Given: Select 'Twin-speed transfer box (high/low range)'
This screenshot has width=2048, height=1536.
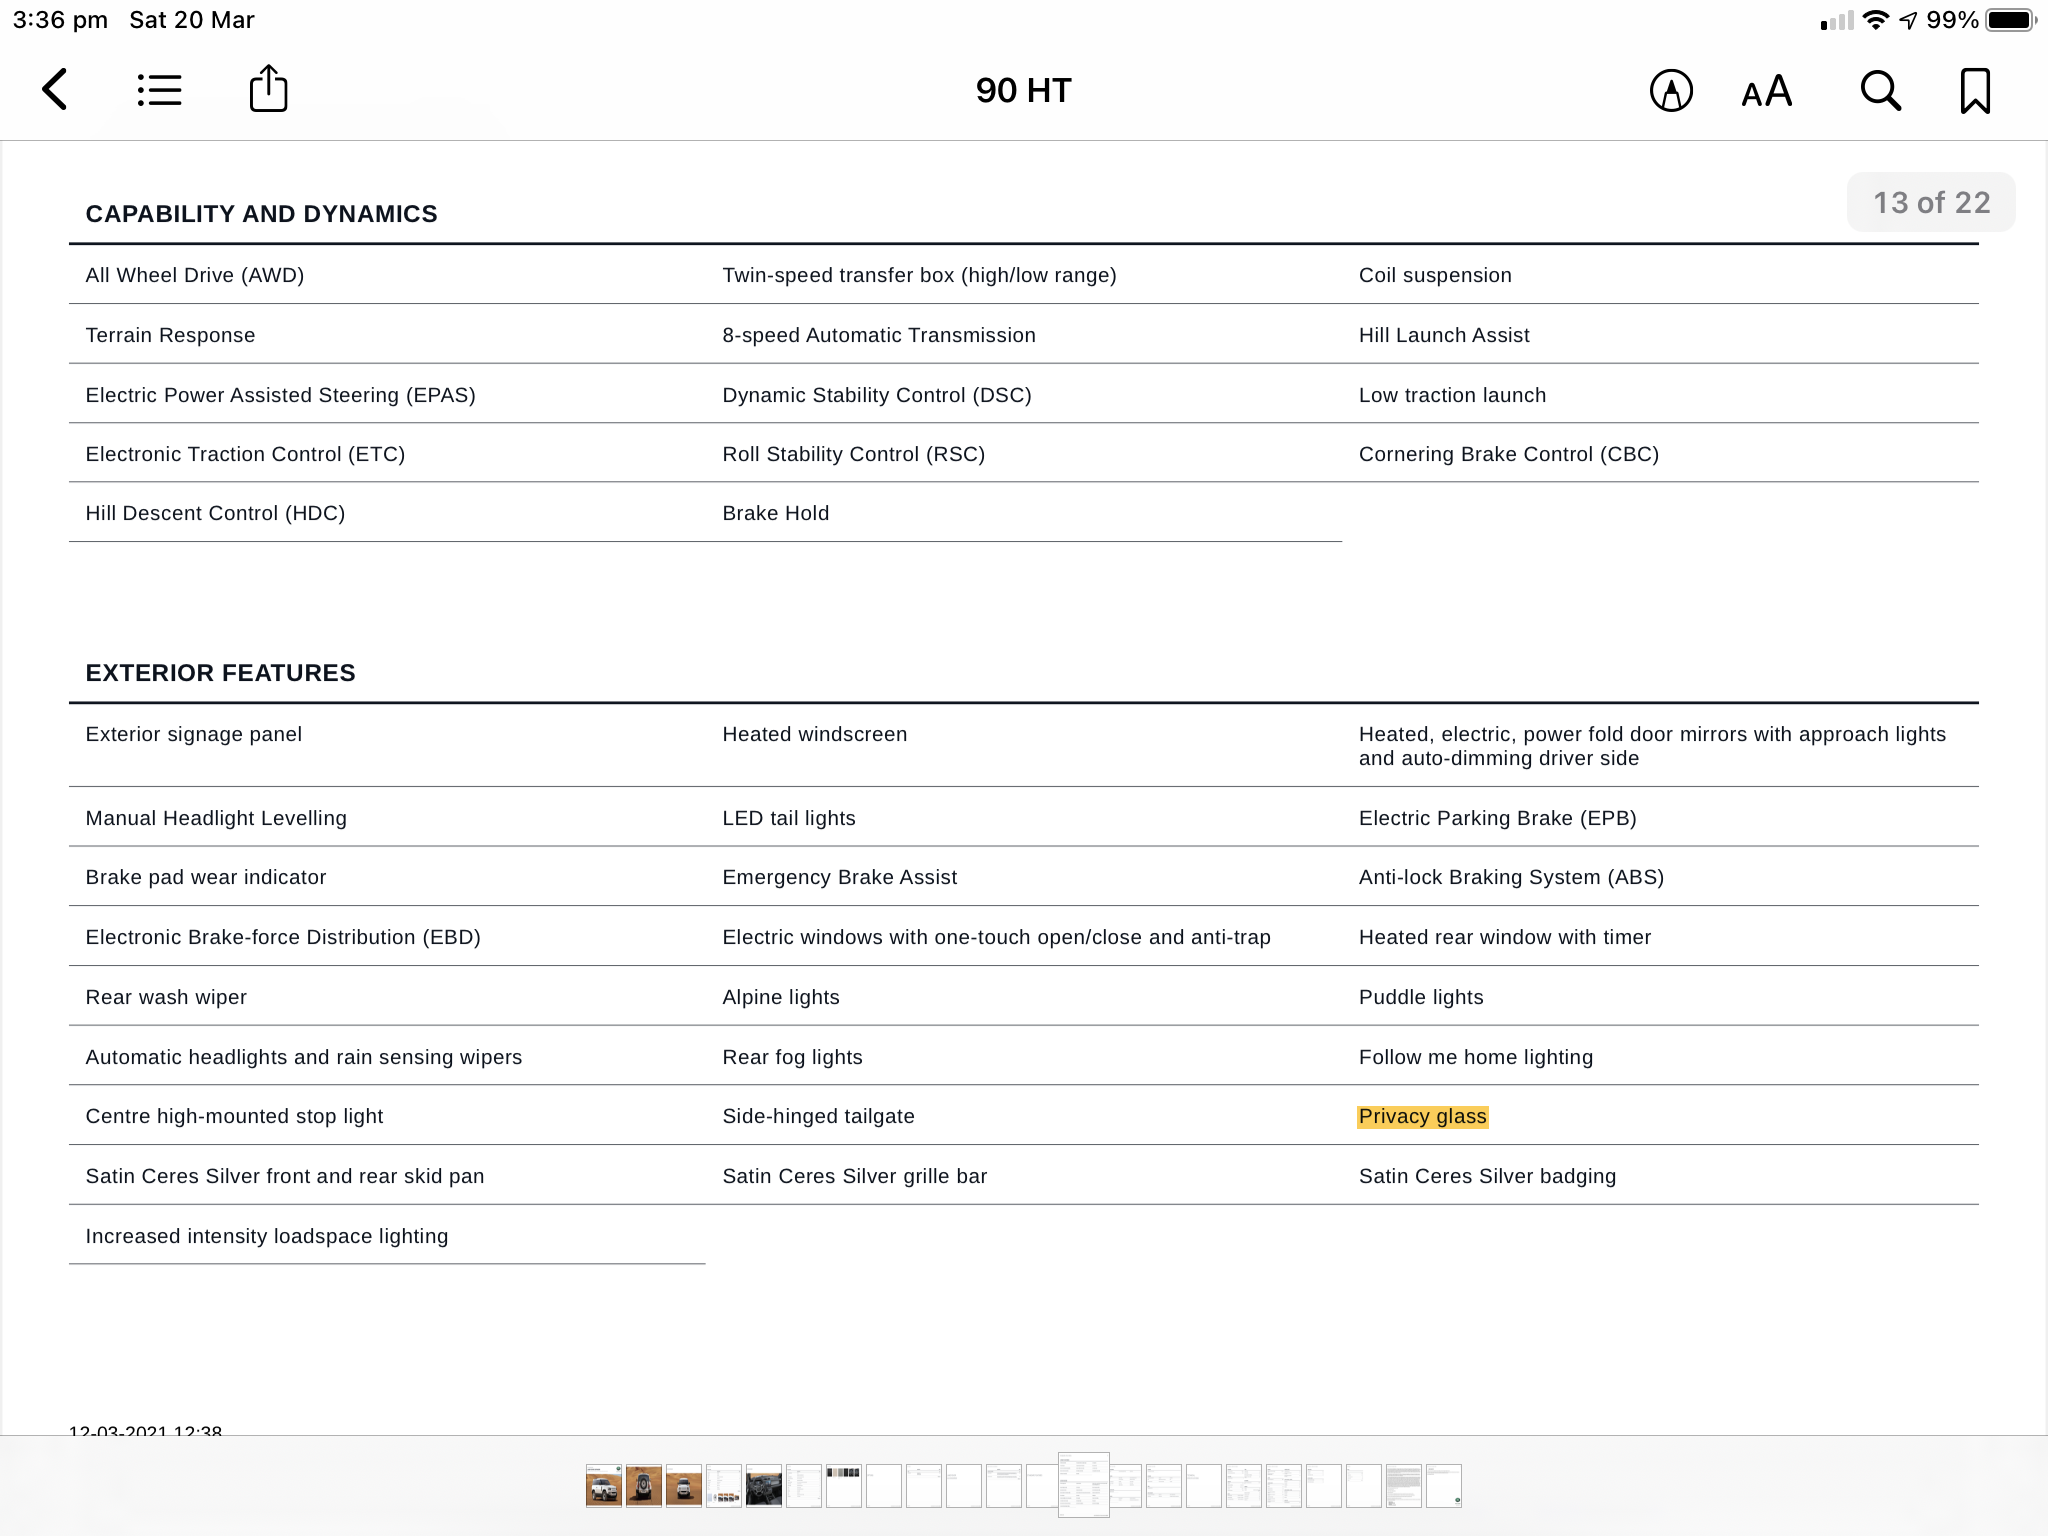Looking at the screenshot, I should pos(919,275).
